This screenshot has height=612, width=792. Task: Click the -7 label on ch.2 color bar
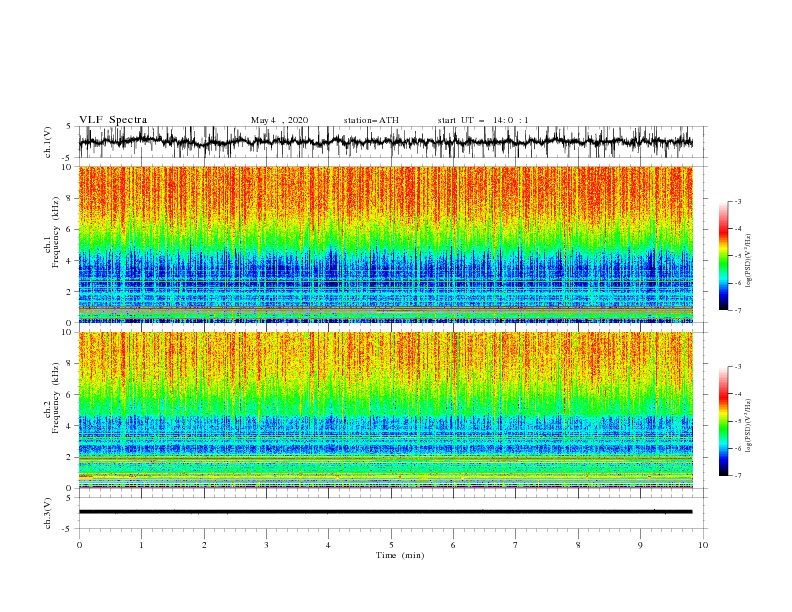point(738,476)
